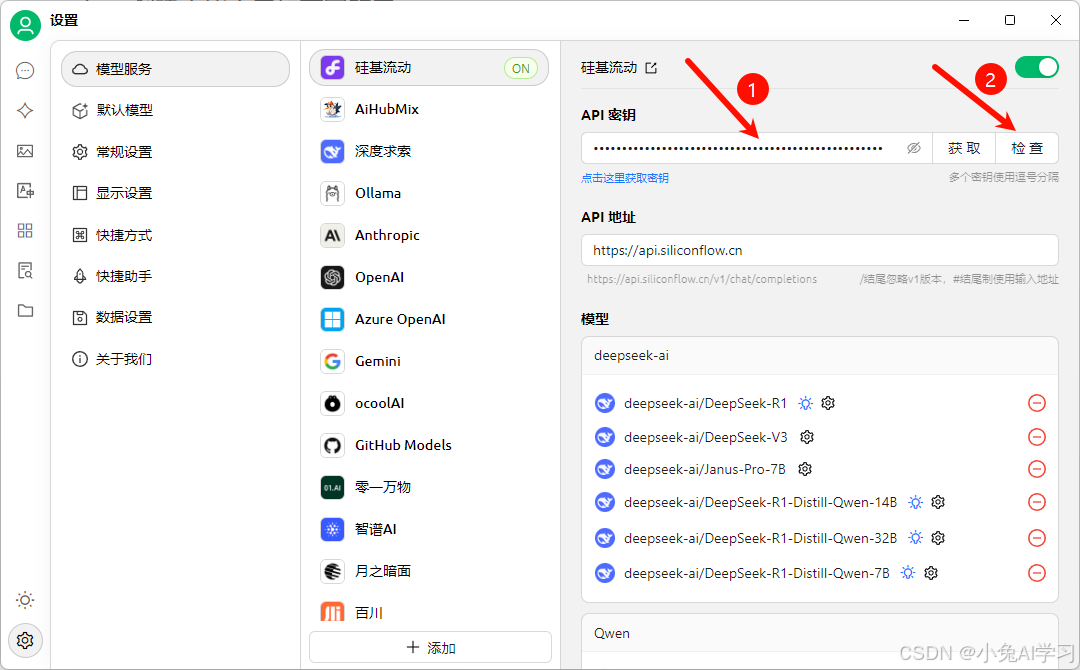Open the 显示设置 settings menu
This screenshot has height=670, width=1080.
[175, 193]
